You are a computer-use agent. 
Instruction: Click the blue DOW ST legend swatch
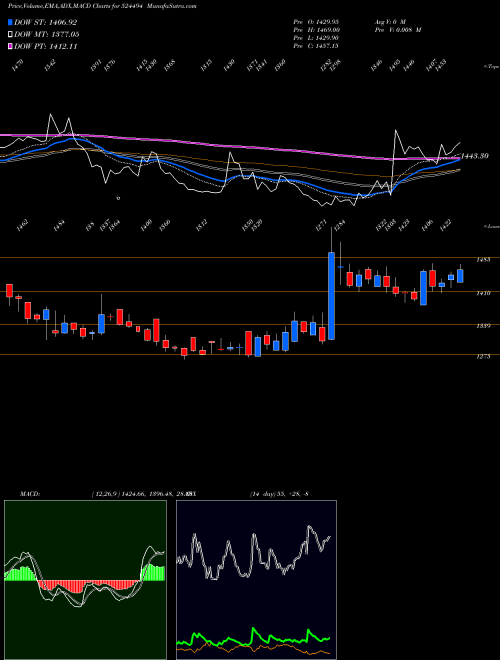pos(10,22)
